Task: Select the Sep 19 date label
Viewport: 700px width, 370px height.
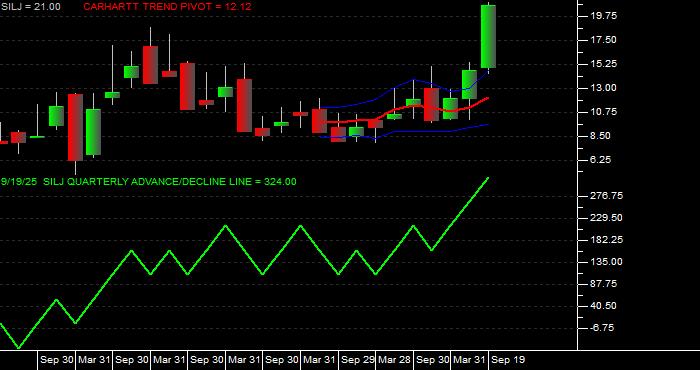Action: (x=508, y=360)
